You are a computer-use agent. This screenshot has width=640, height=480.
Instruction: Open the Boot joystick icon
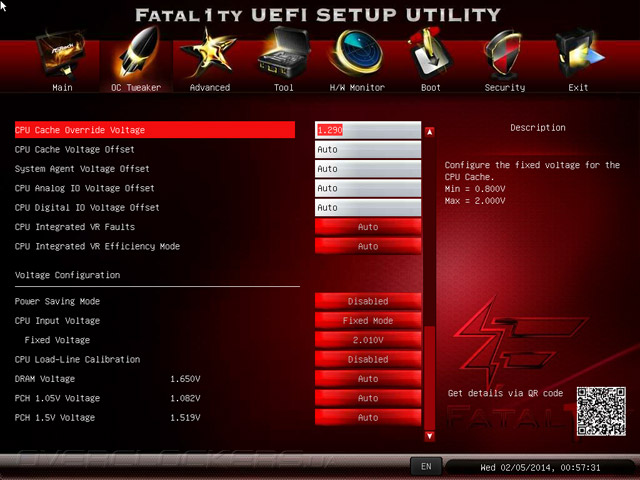pos(430,54)
